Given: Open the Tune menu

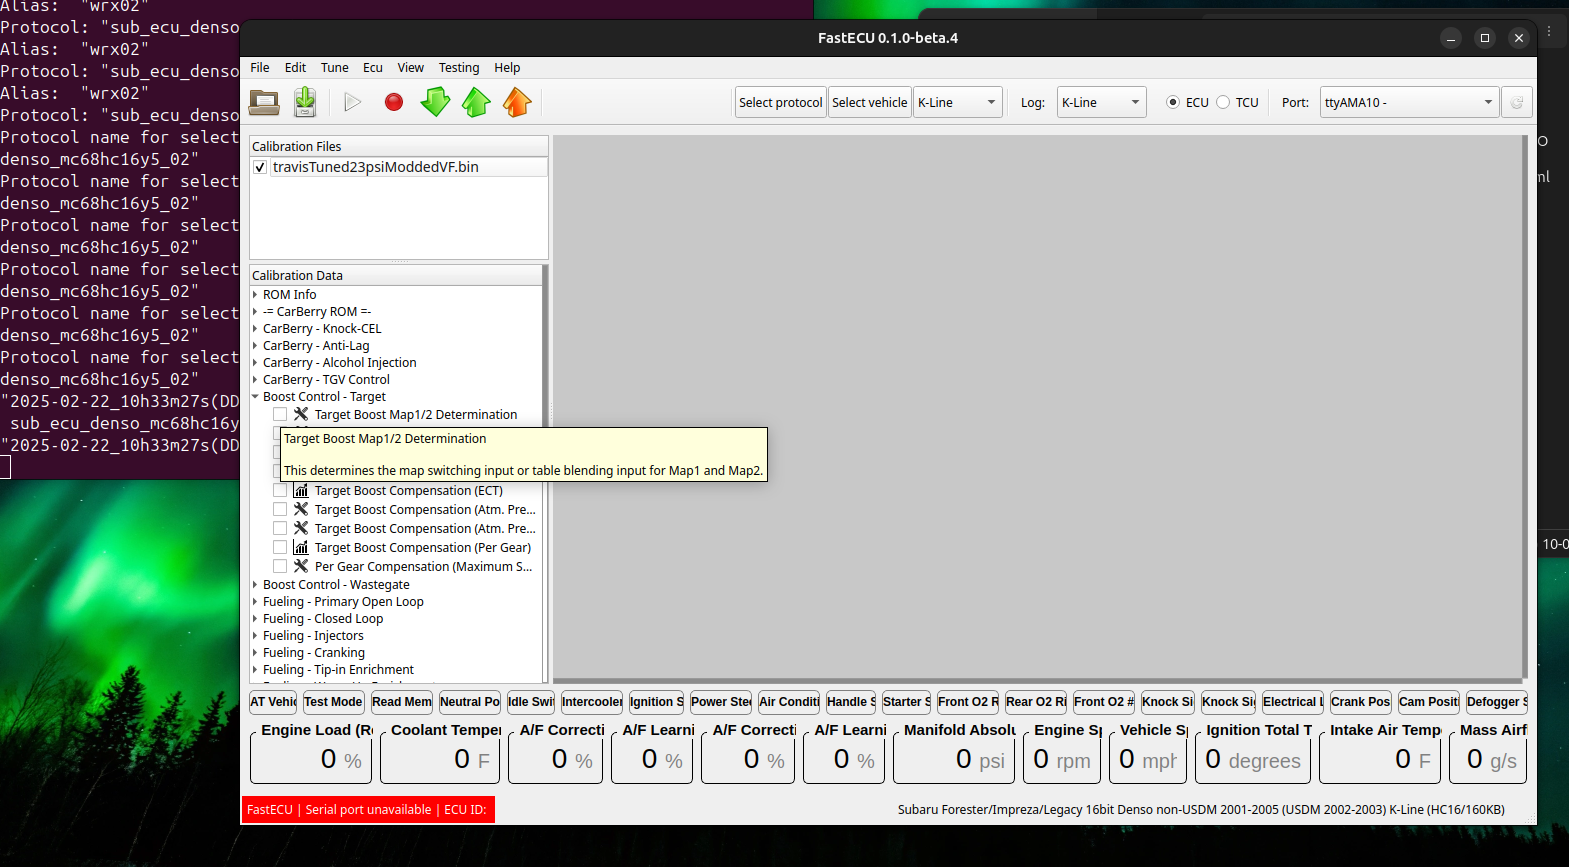Looking at the screenshot, I should (x=335, y=68).
